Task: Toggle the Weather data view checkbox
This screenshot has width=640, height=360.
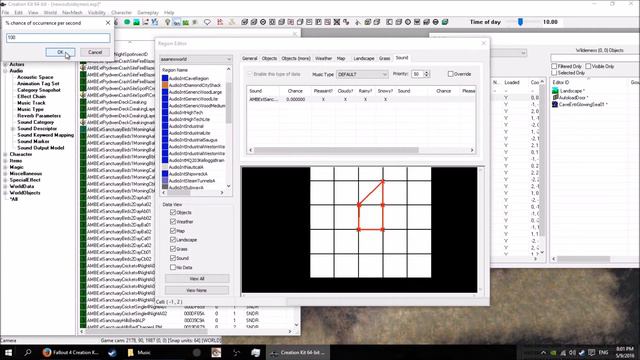Action: [x=173, y=222]
